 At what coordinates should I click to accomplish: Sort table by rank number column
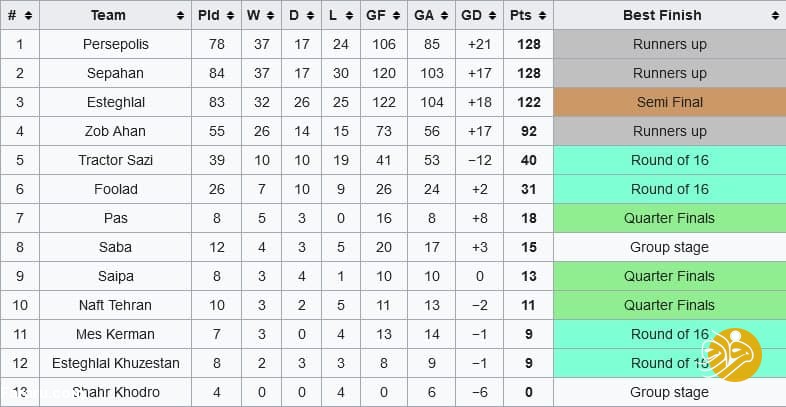click(28, 15)
